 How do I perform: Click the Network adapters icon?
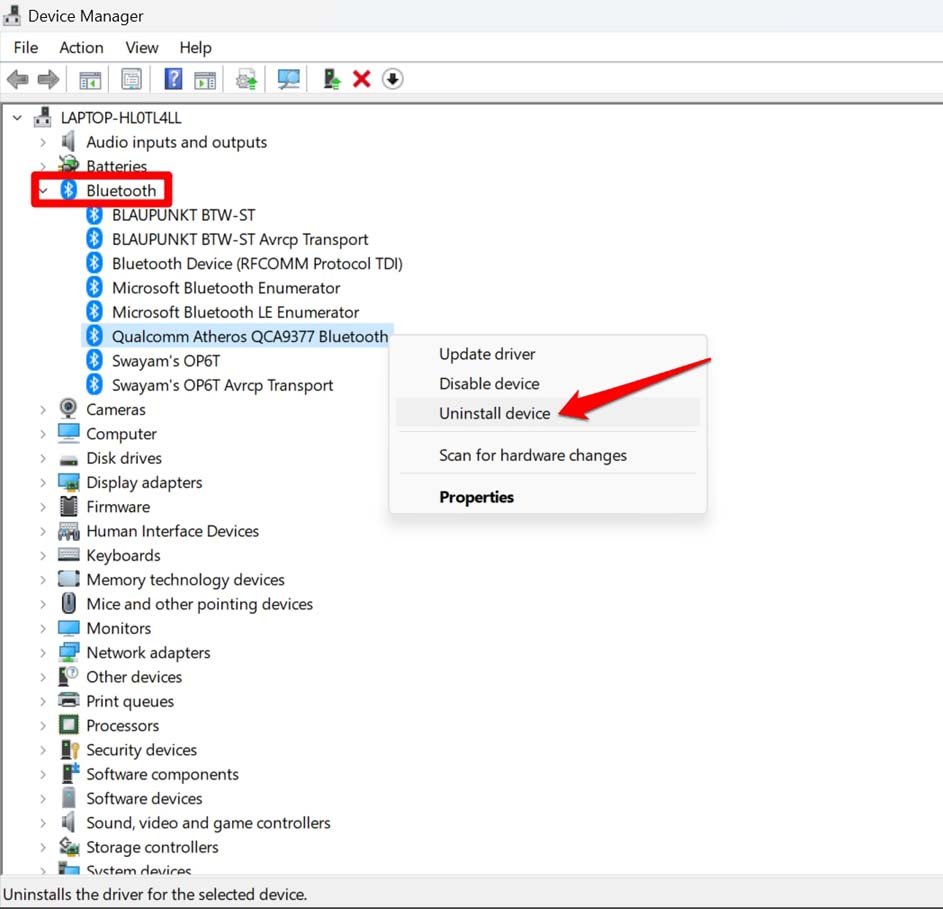click(x=69, y=652)
